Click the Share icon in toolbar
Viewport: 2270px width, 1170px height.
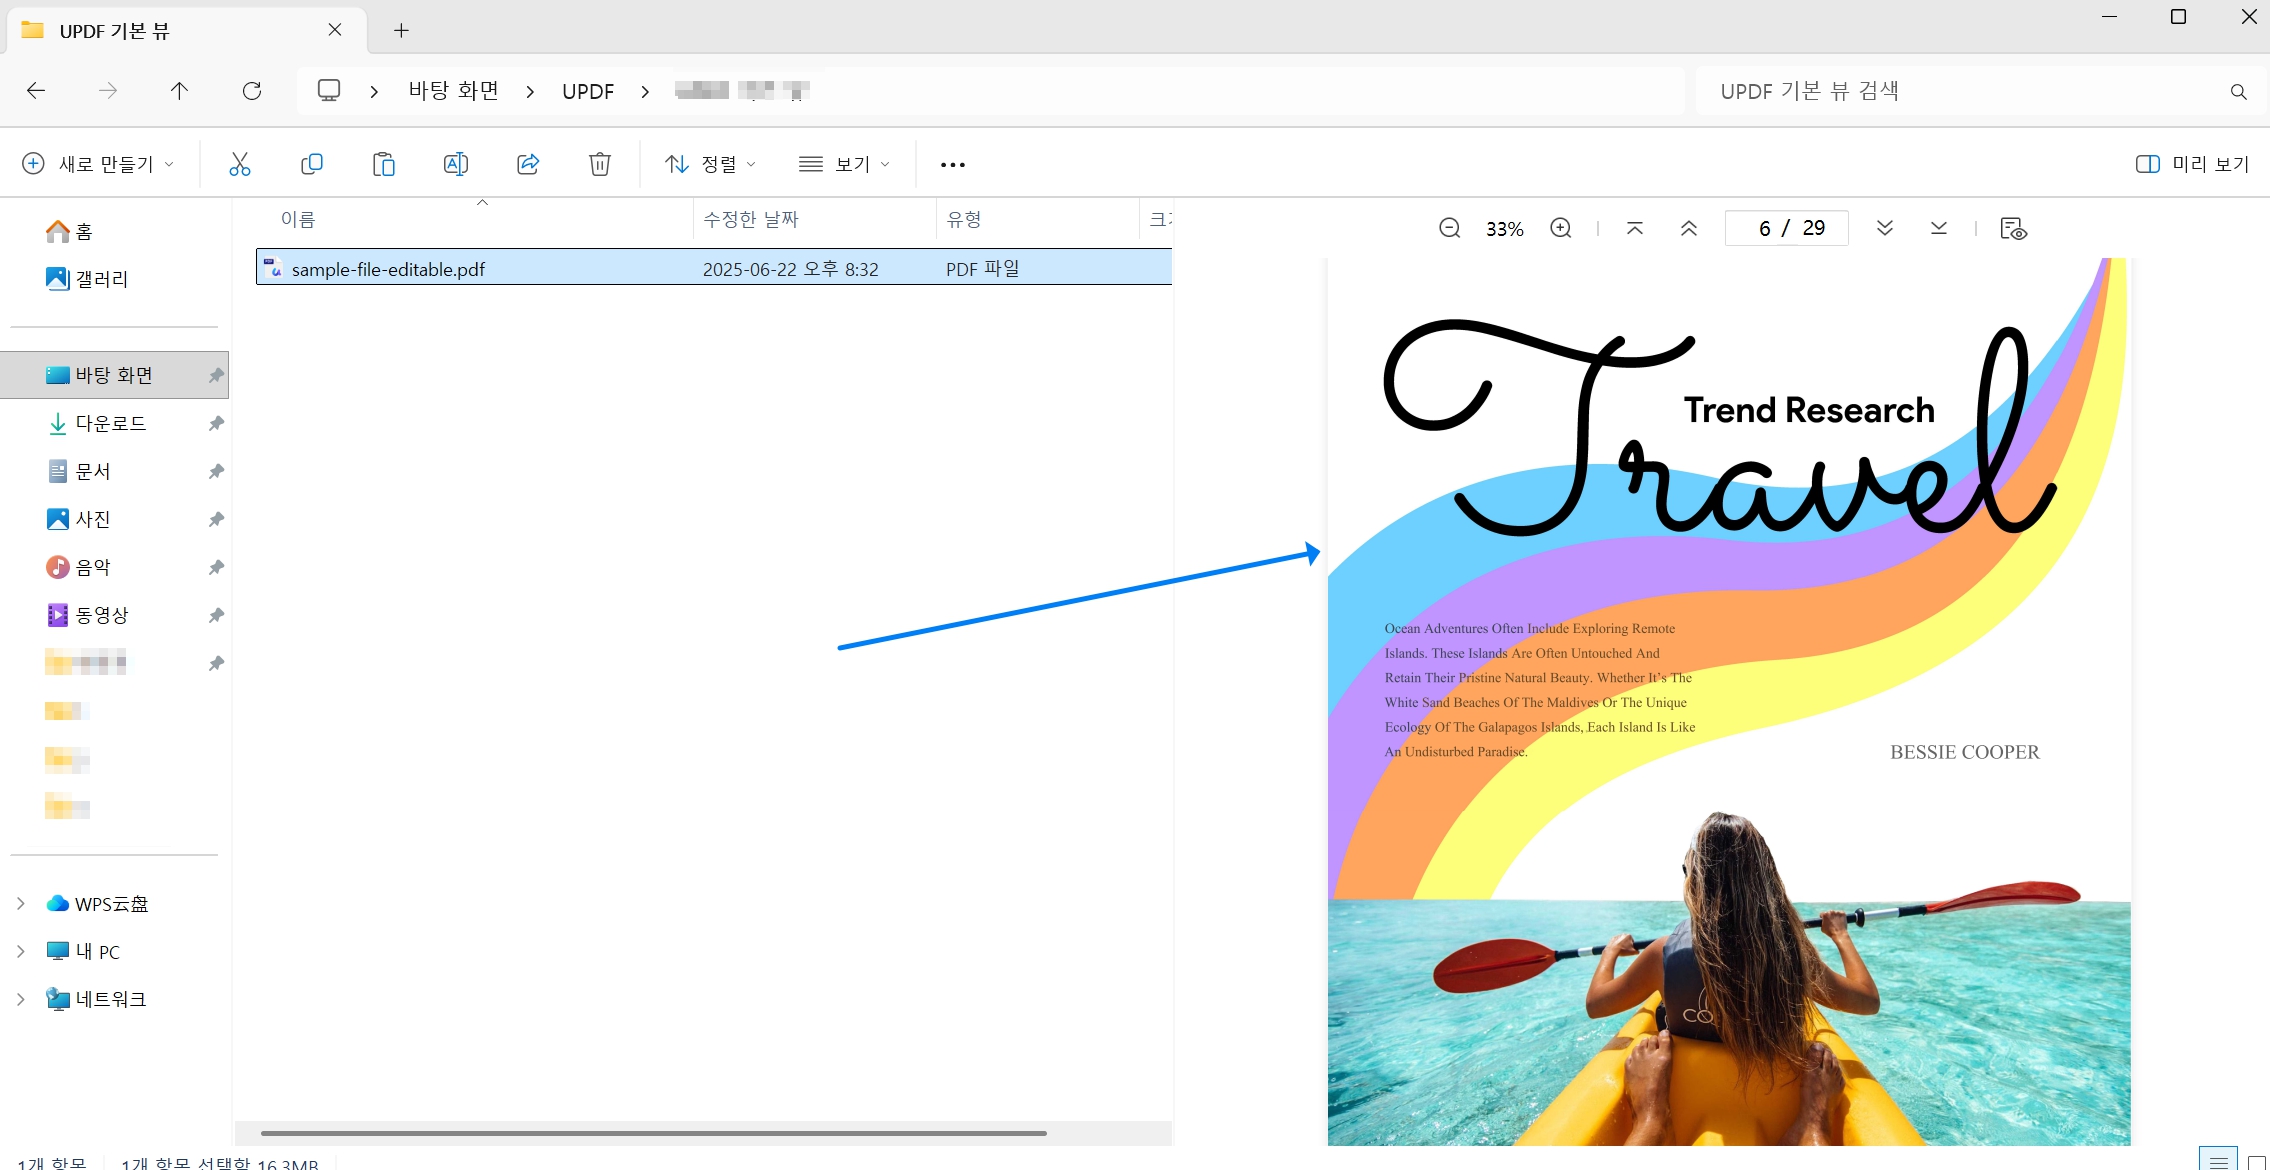click(528, 164)
